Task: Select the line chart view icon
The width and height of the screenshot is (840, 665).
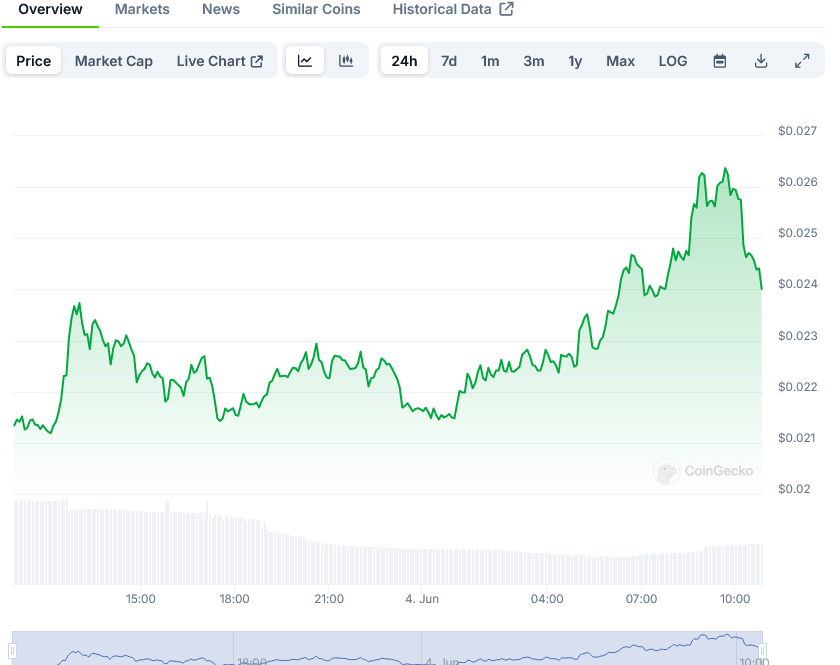Action: [305, 61]
